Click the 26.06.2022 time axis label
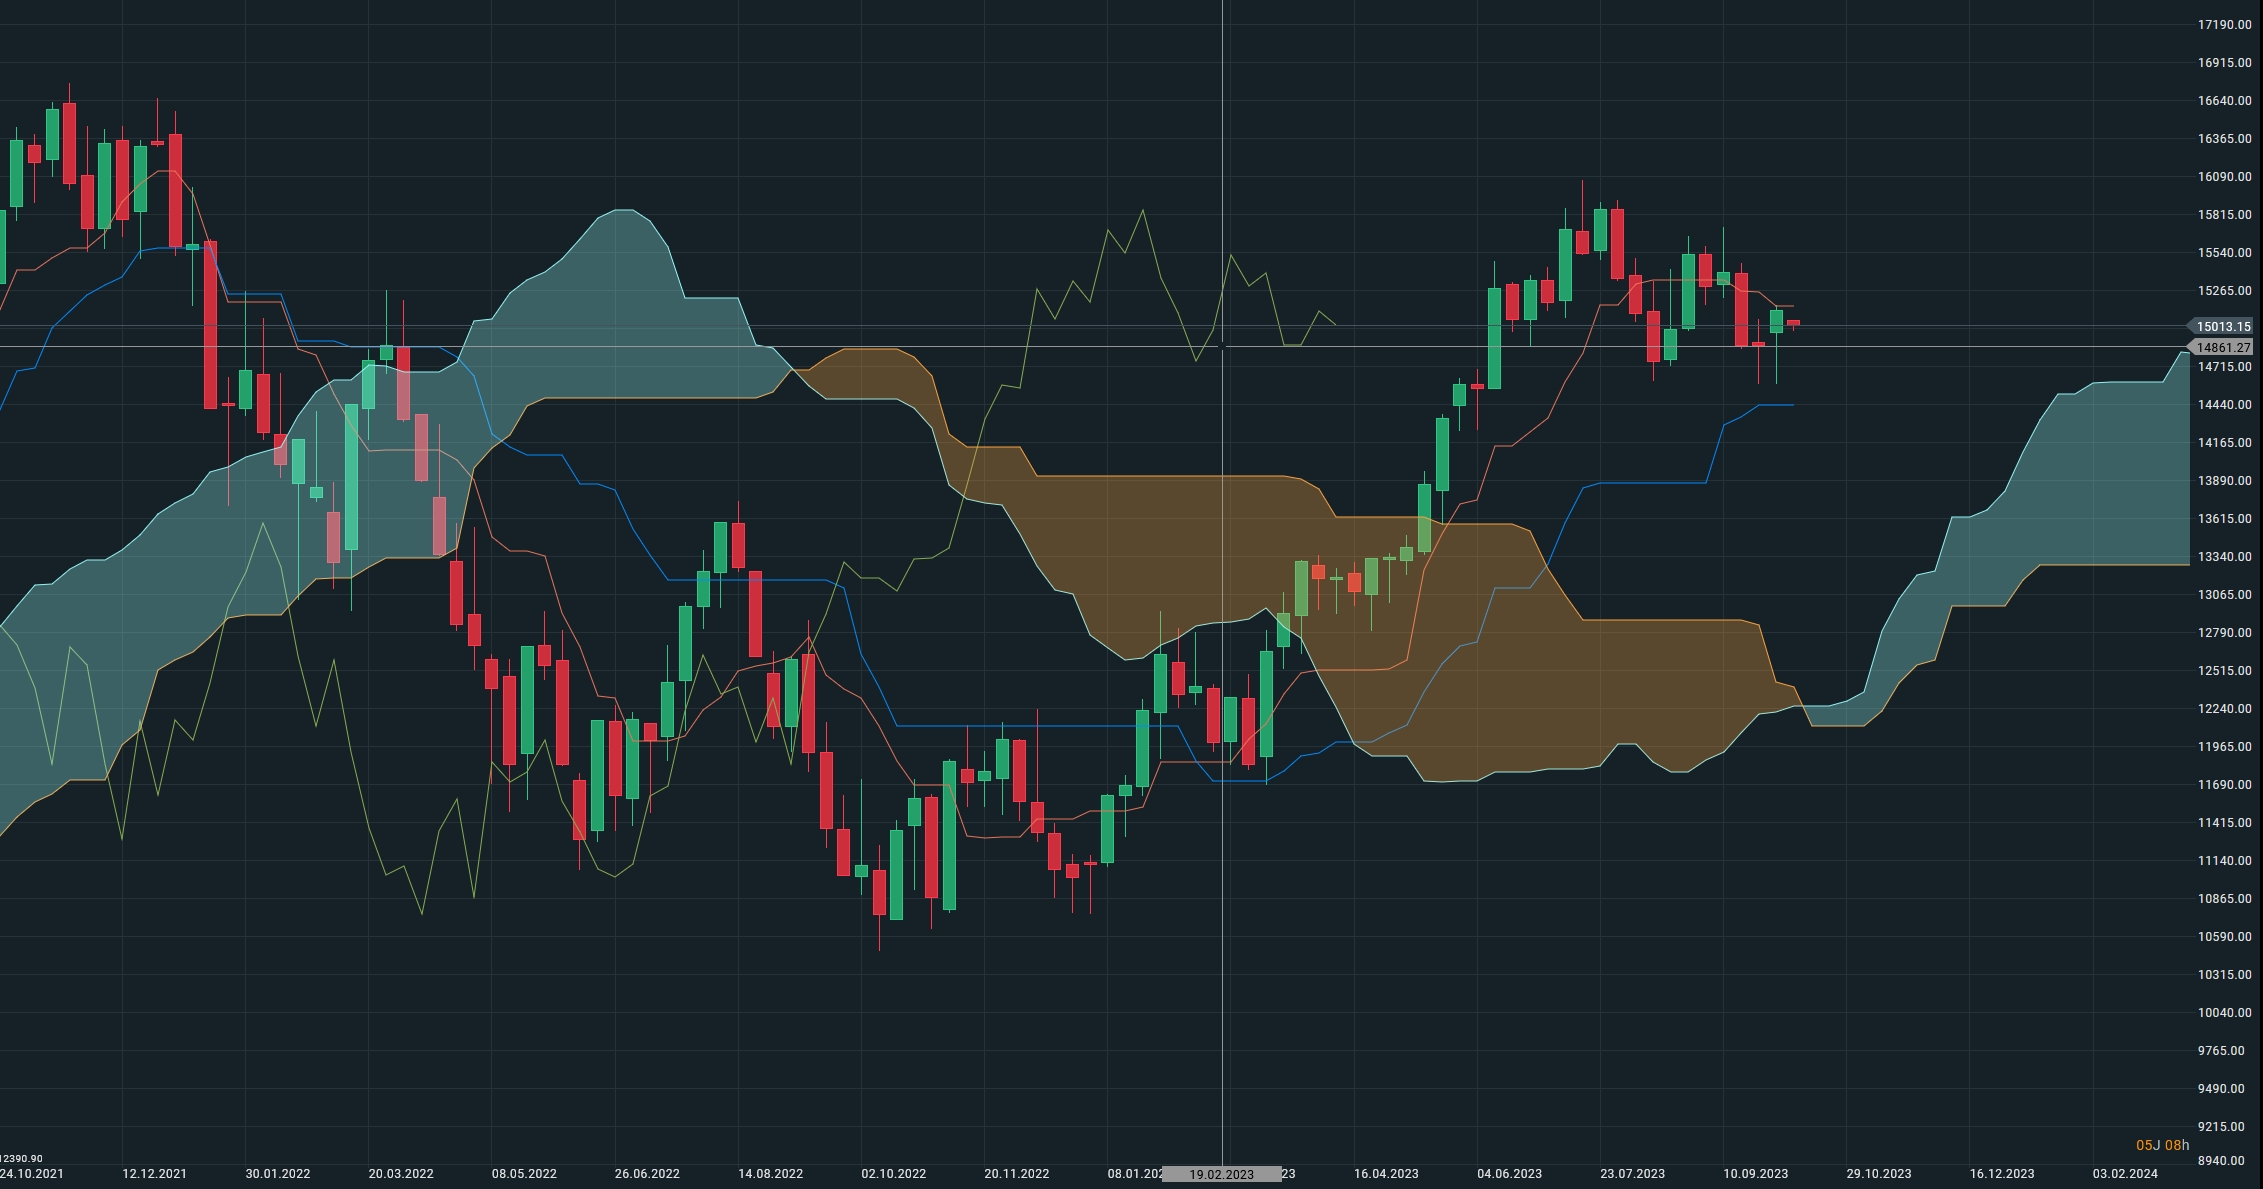The width and height of the screenshot is (2263, 1189). [x=647, y=1174]
